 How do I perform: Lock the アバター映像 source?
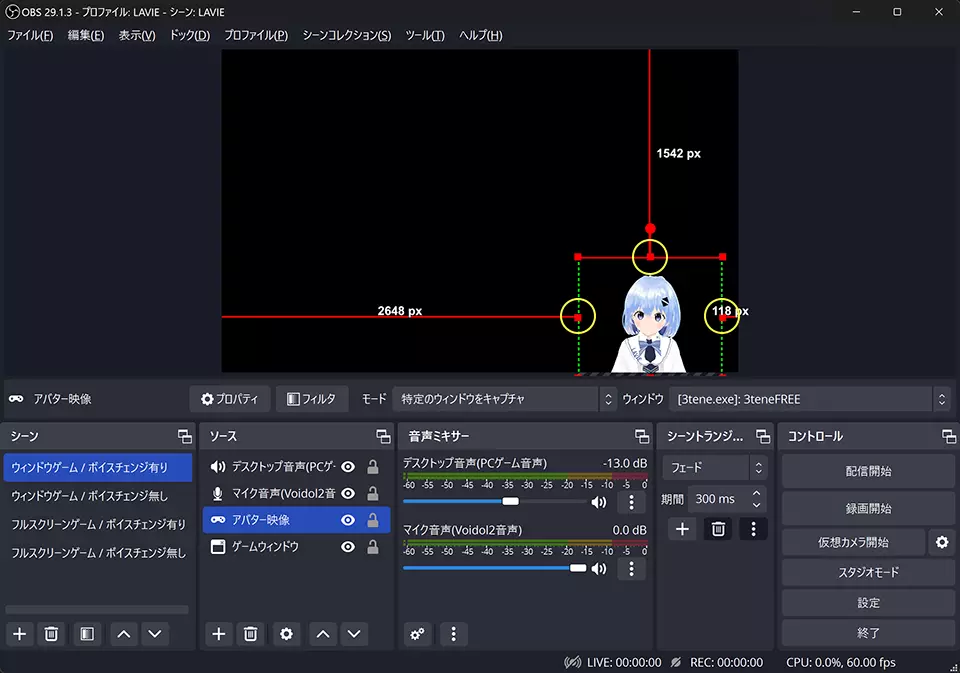372,520
